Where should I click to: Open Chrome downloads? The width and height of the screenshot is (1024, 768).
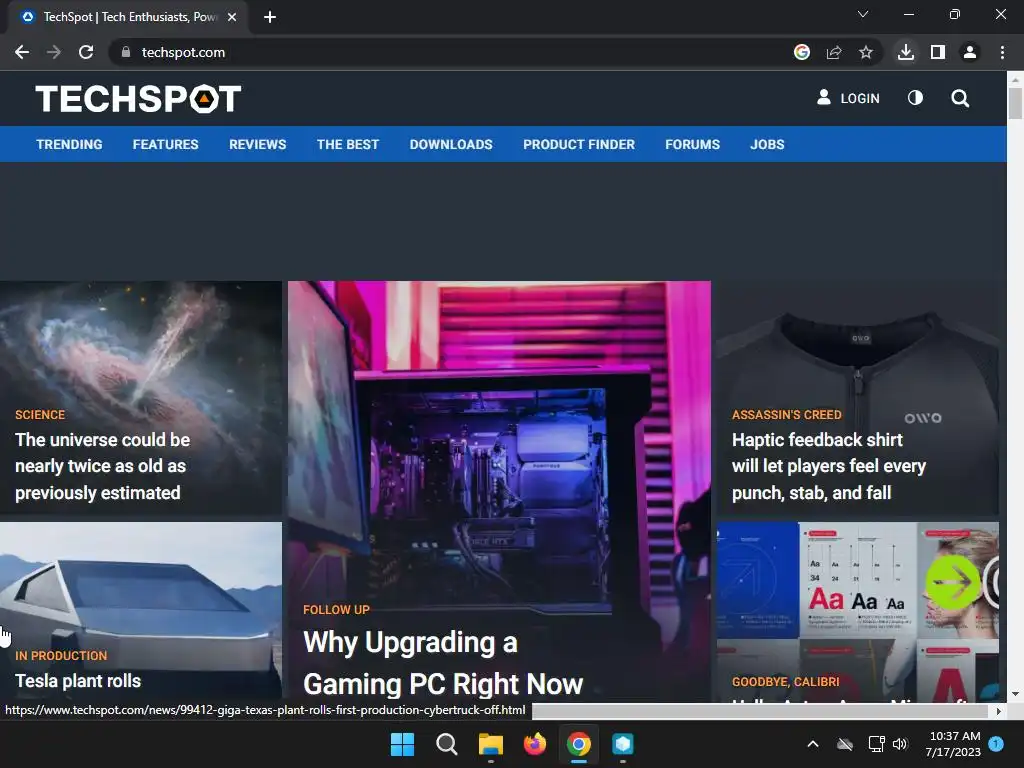(906, 52)
